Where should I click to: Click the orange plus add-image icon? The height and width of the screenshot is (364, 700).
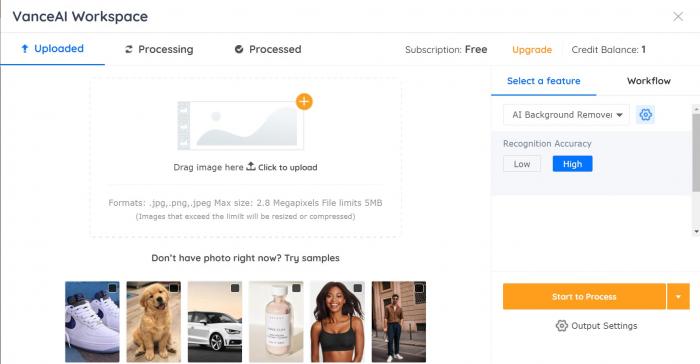coord(304,101)
